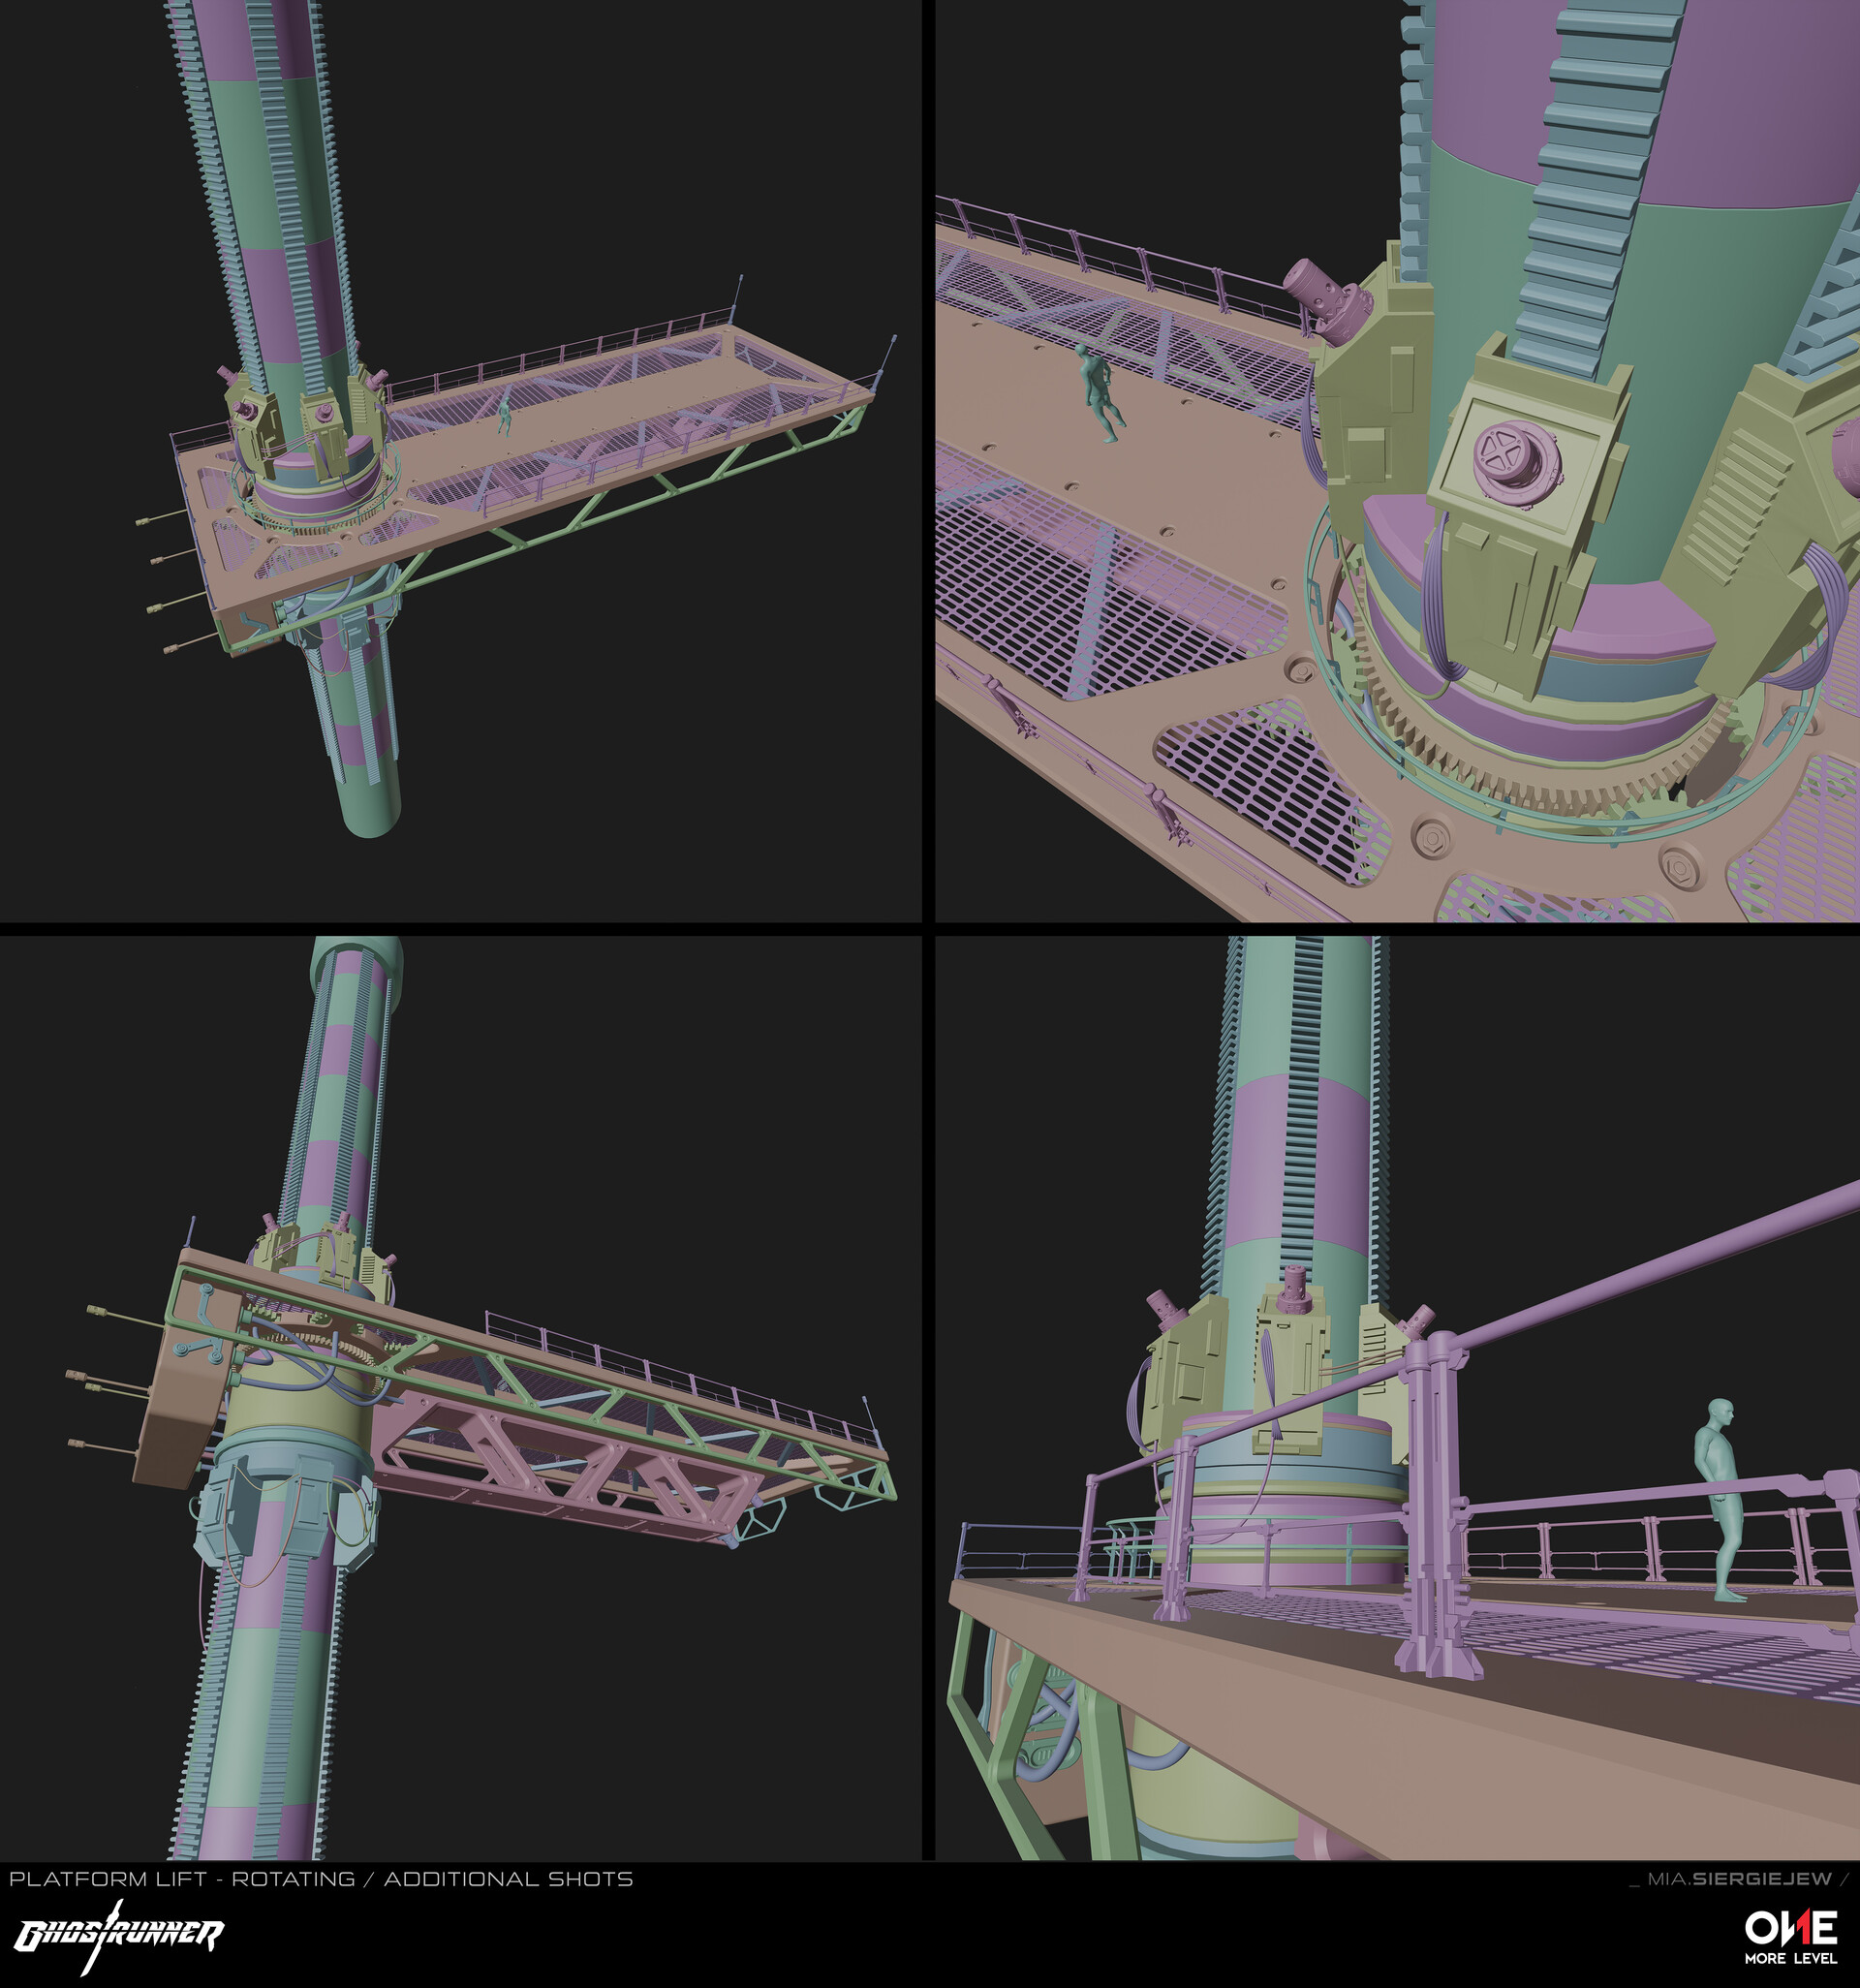
Task: Click the Platform Lift - Rotating title text
Action: pos(182,1879)
